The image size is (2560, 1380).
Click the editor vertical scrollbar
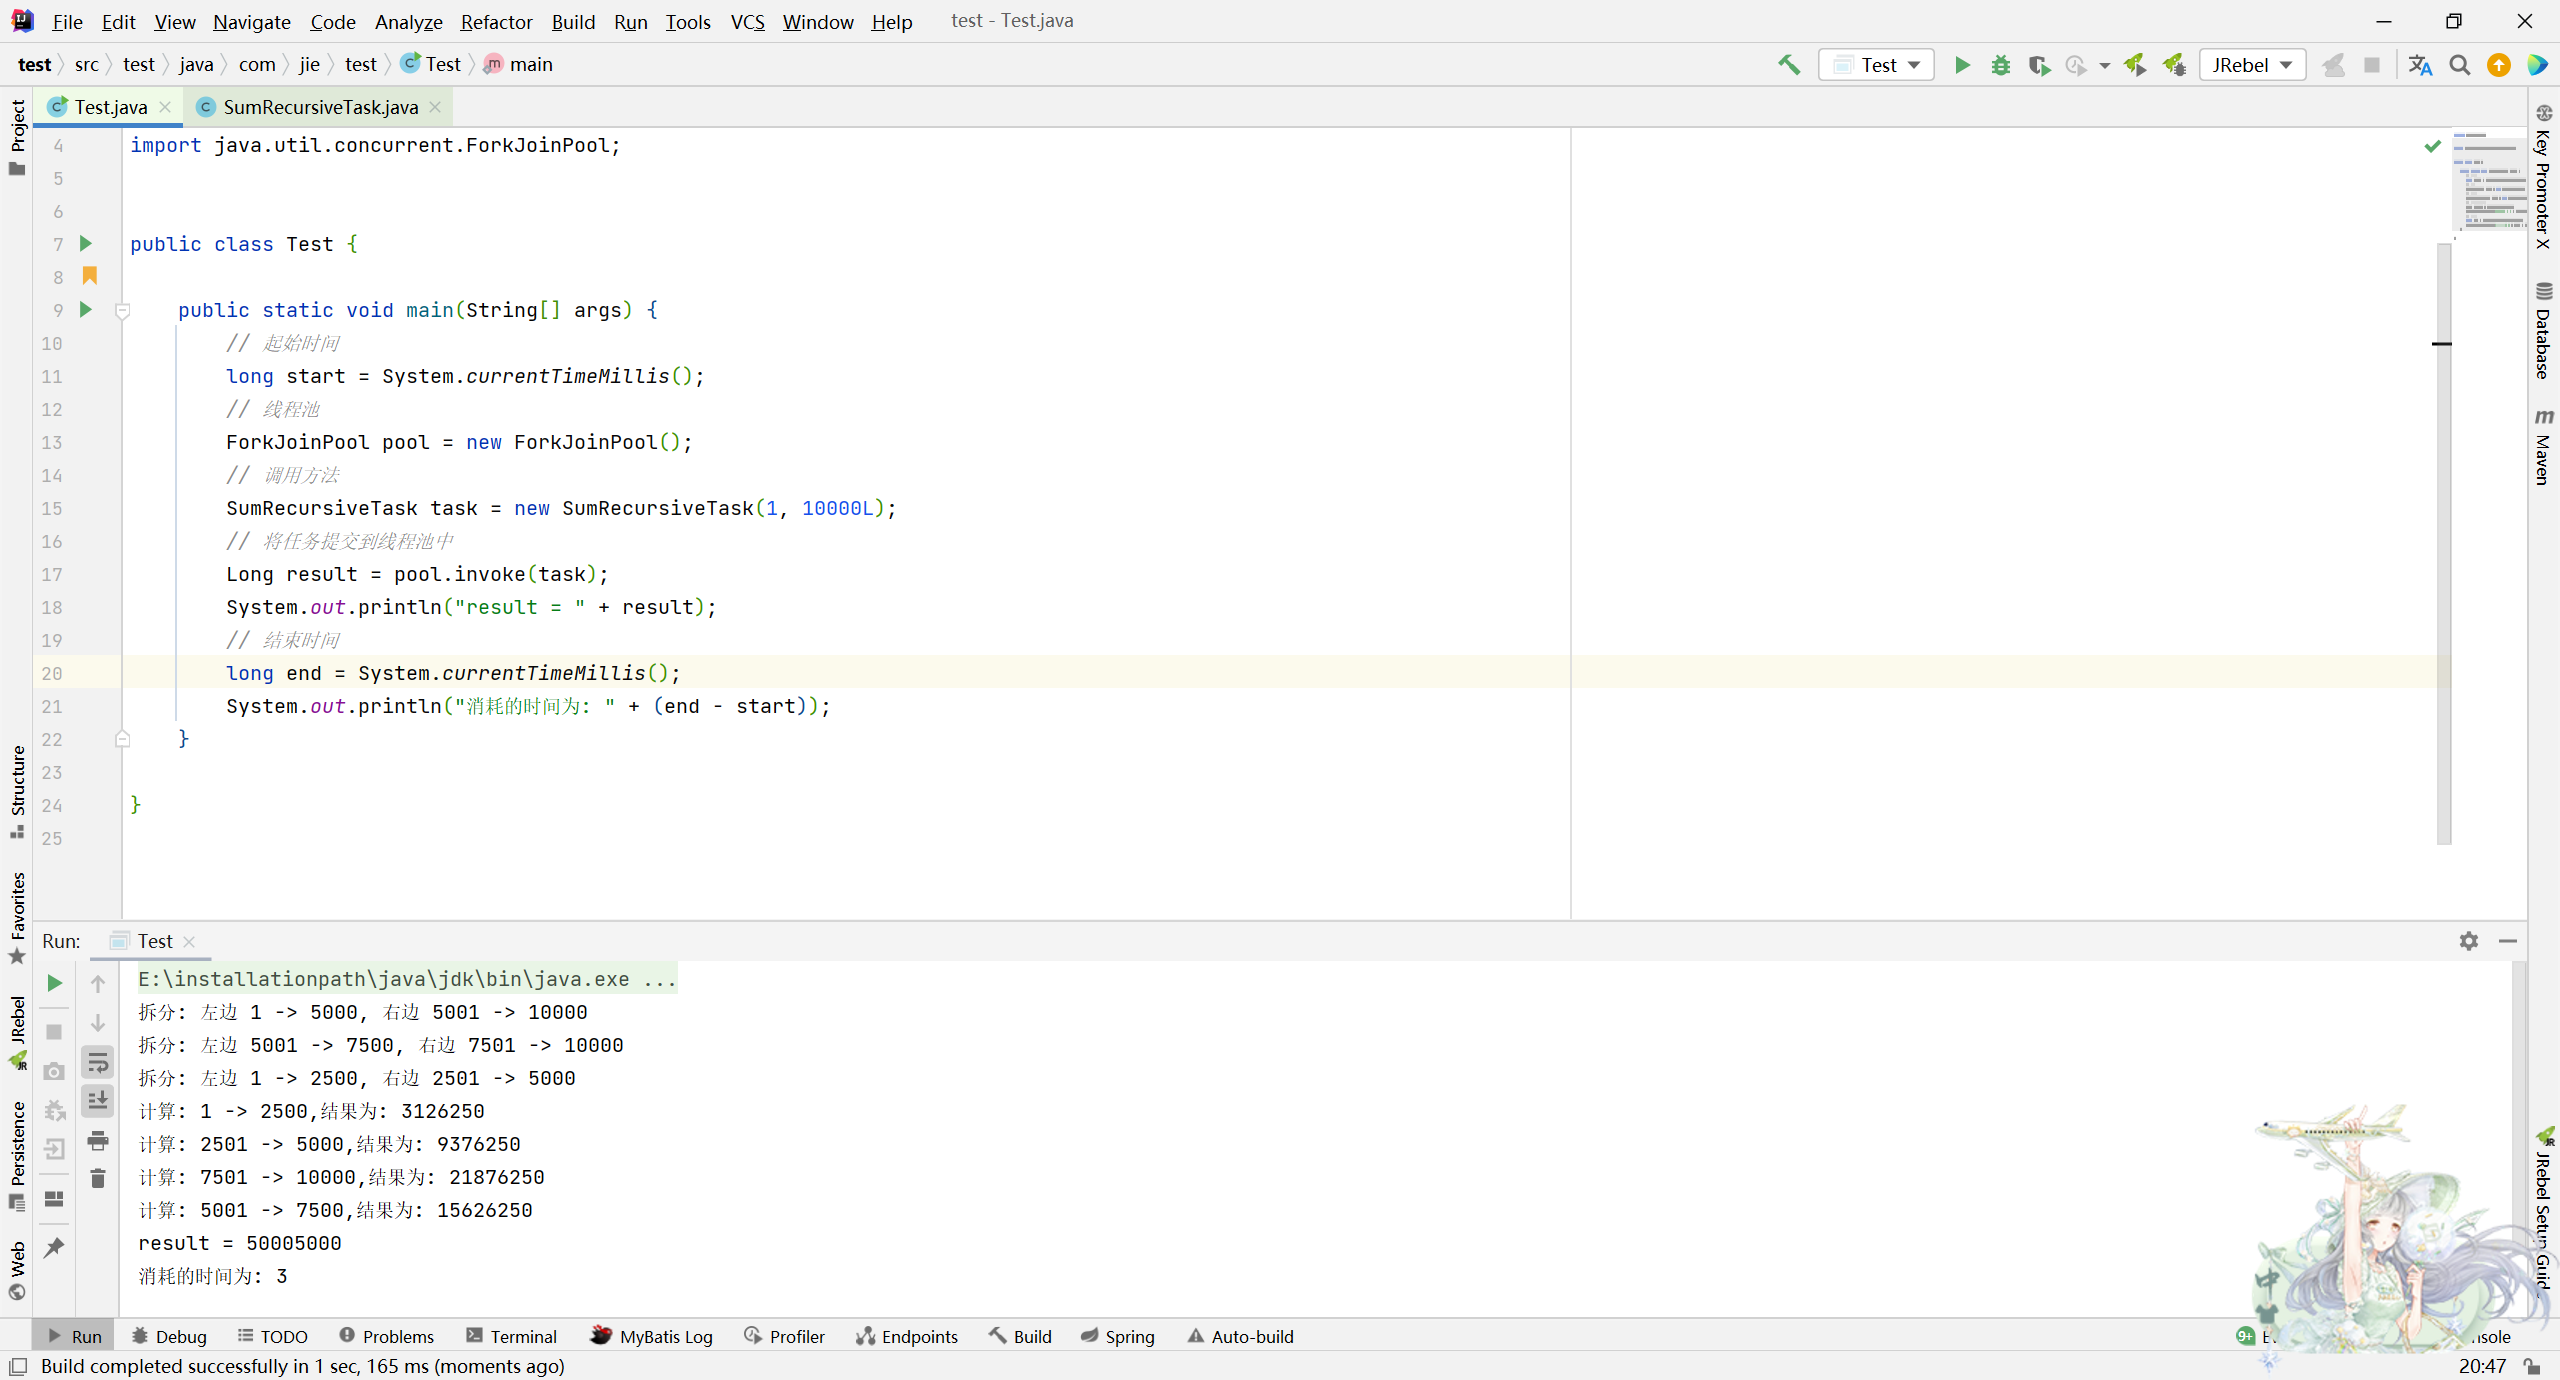(x=2443, y=540)
